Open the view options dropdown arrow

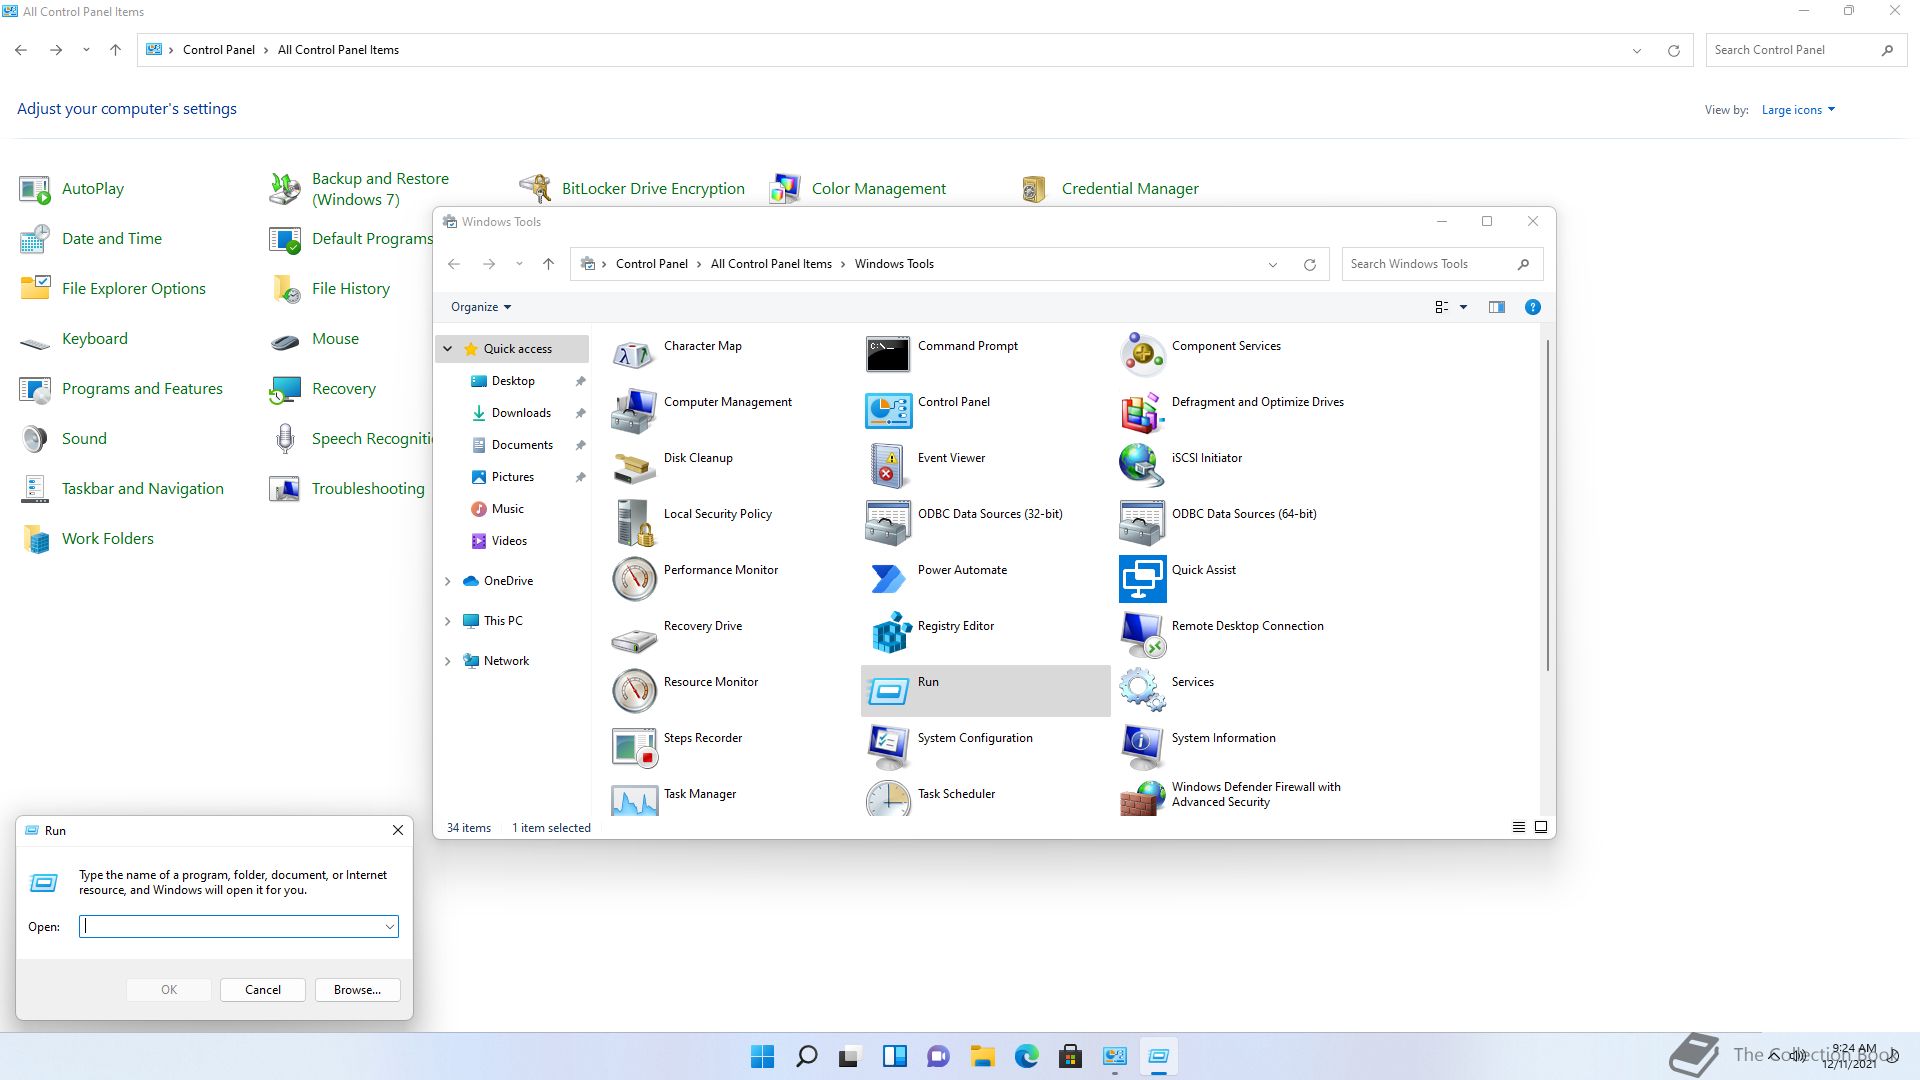(1463, 307)
